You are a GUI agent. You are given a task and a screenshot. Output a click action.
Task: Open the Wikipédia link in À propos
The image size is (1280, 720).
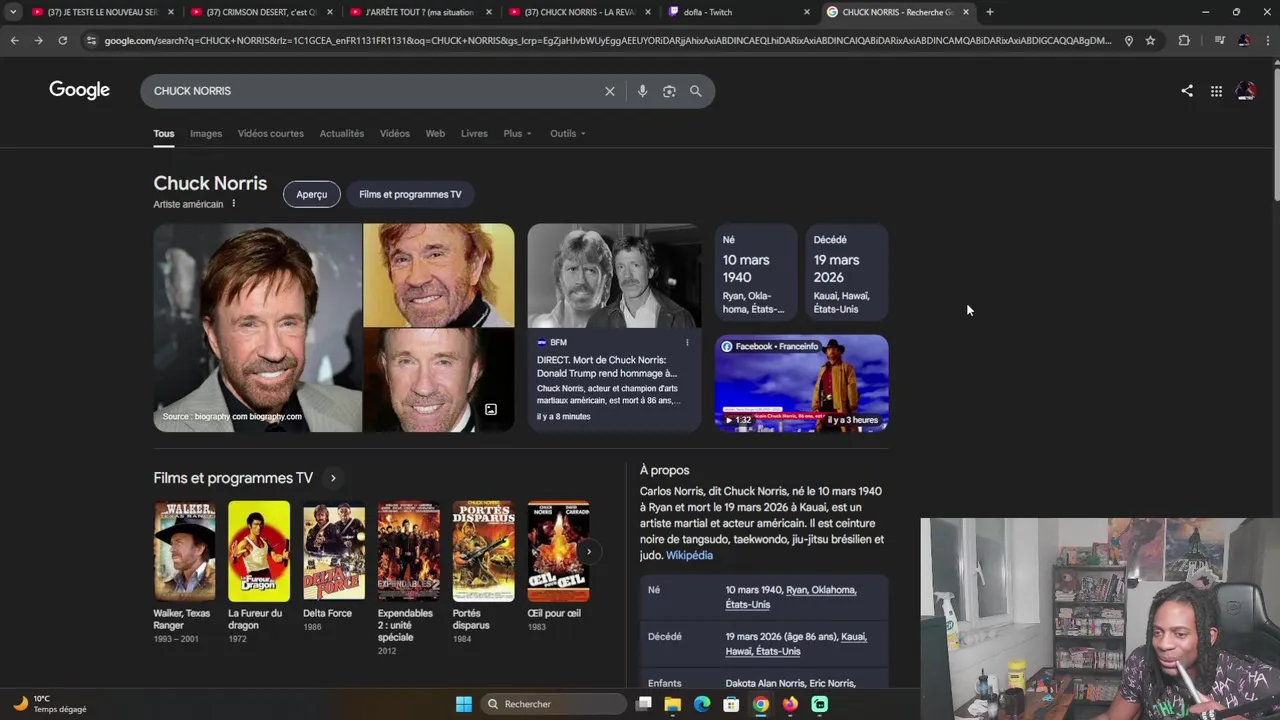click(x=689, y=555)
